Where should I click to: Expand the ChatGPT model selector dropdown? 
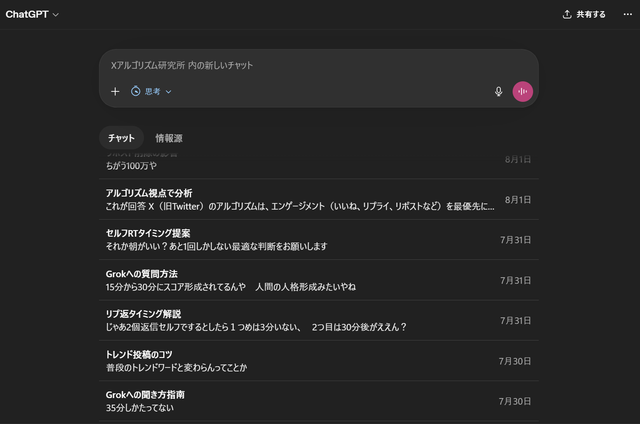tap(32, 15)
